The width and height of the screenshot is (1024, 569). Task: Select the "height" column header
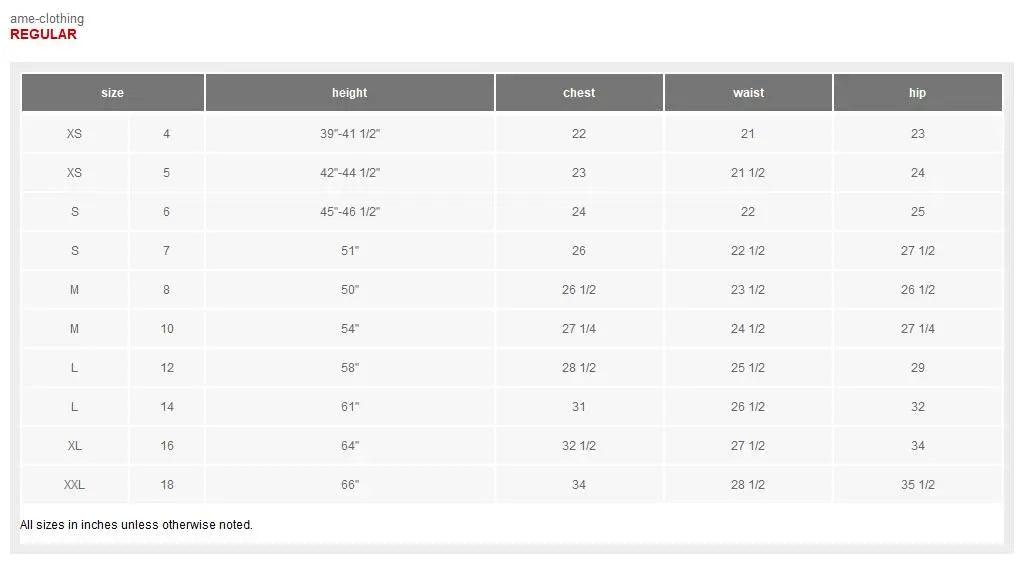pos(349,93)
